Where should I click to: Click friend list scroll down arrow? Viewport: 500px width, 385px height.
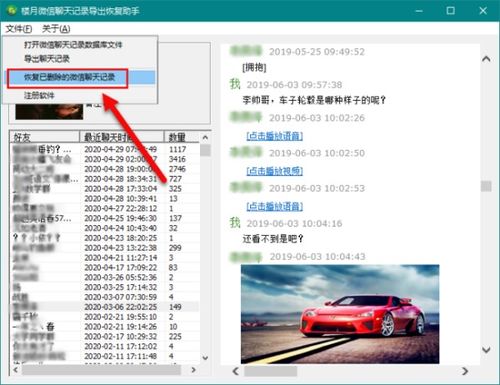pos(205,358)
